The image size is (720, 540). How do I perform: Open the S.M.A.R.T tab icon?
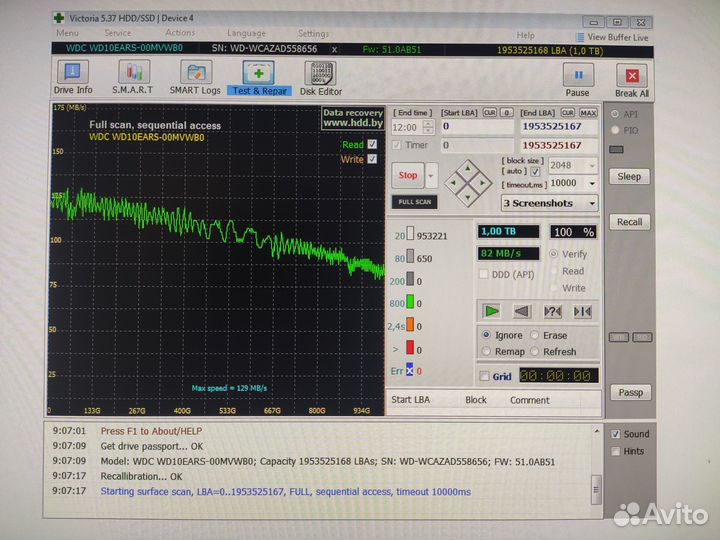[x=133, y=78]
